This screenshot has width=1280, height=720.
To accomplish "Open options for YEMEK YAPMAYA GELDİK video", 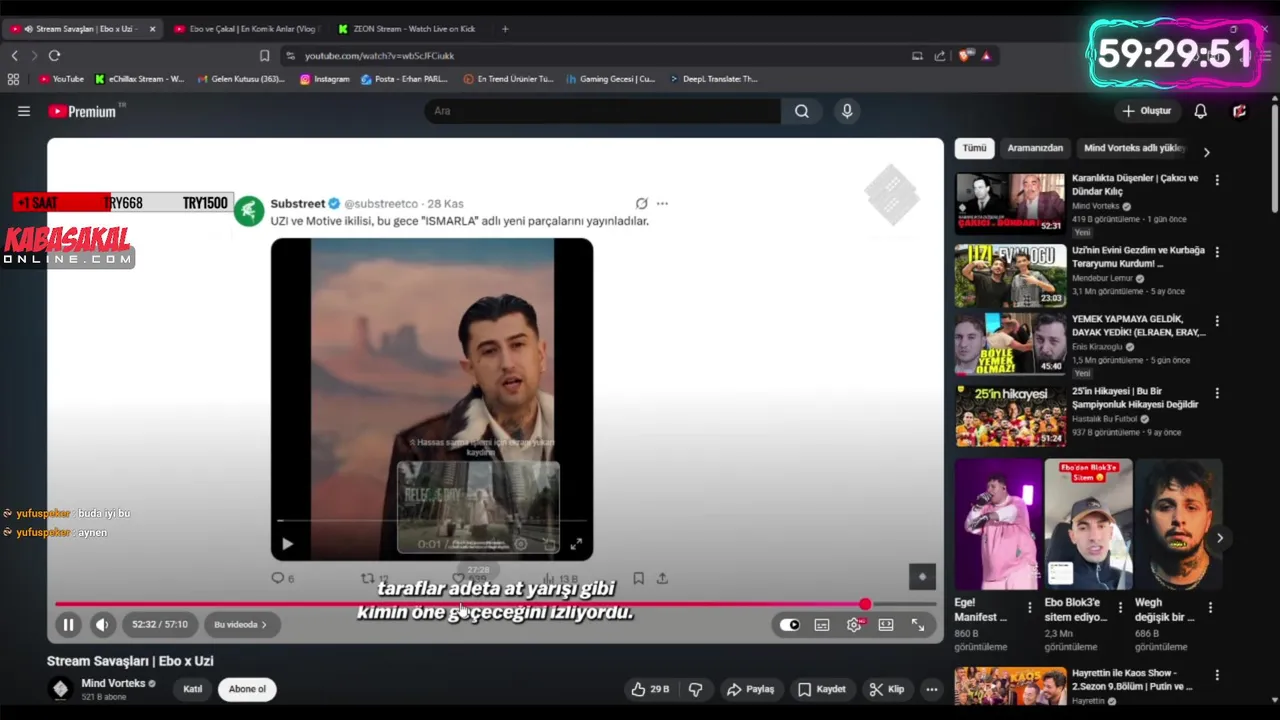I will coord(1217,322).
